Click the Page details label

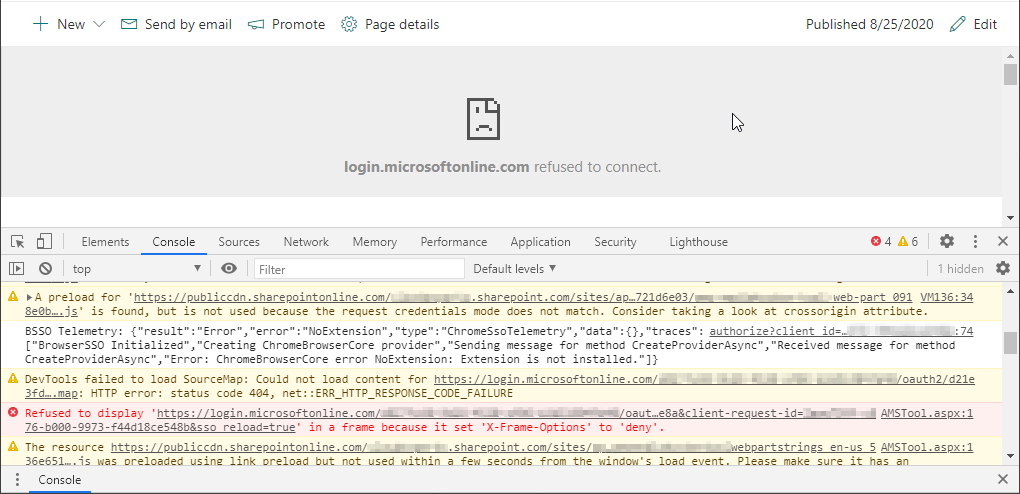[402, 25]
